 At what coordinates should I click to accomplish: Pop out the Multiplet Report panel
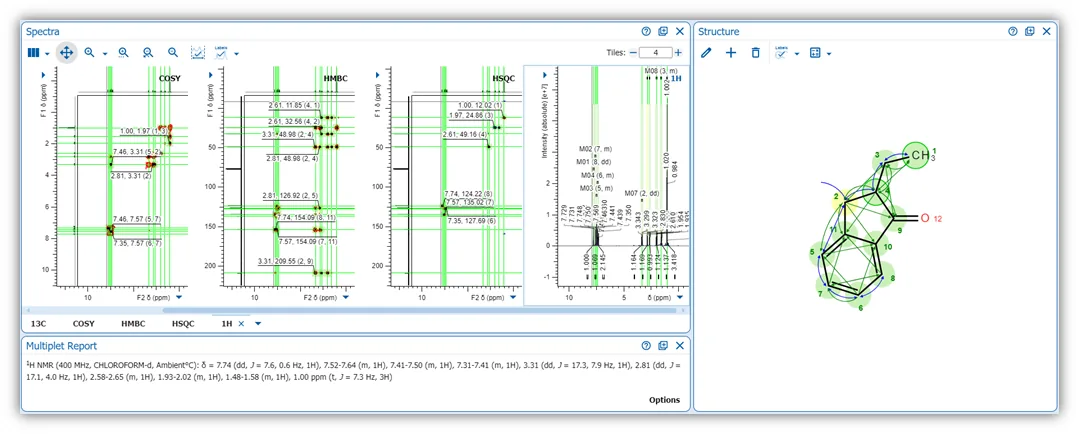click(x=663, y=345)
